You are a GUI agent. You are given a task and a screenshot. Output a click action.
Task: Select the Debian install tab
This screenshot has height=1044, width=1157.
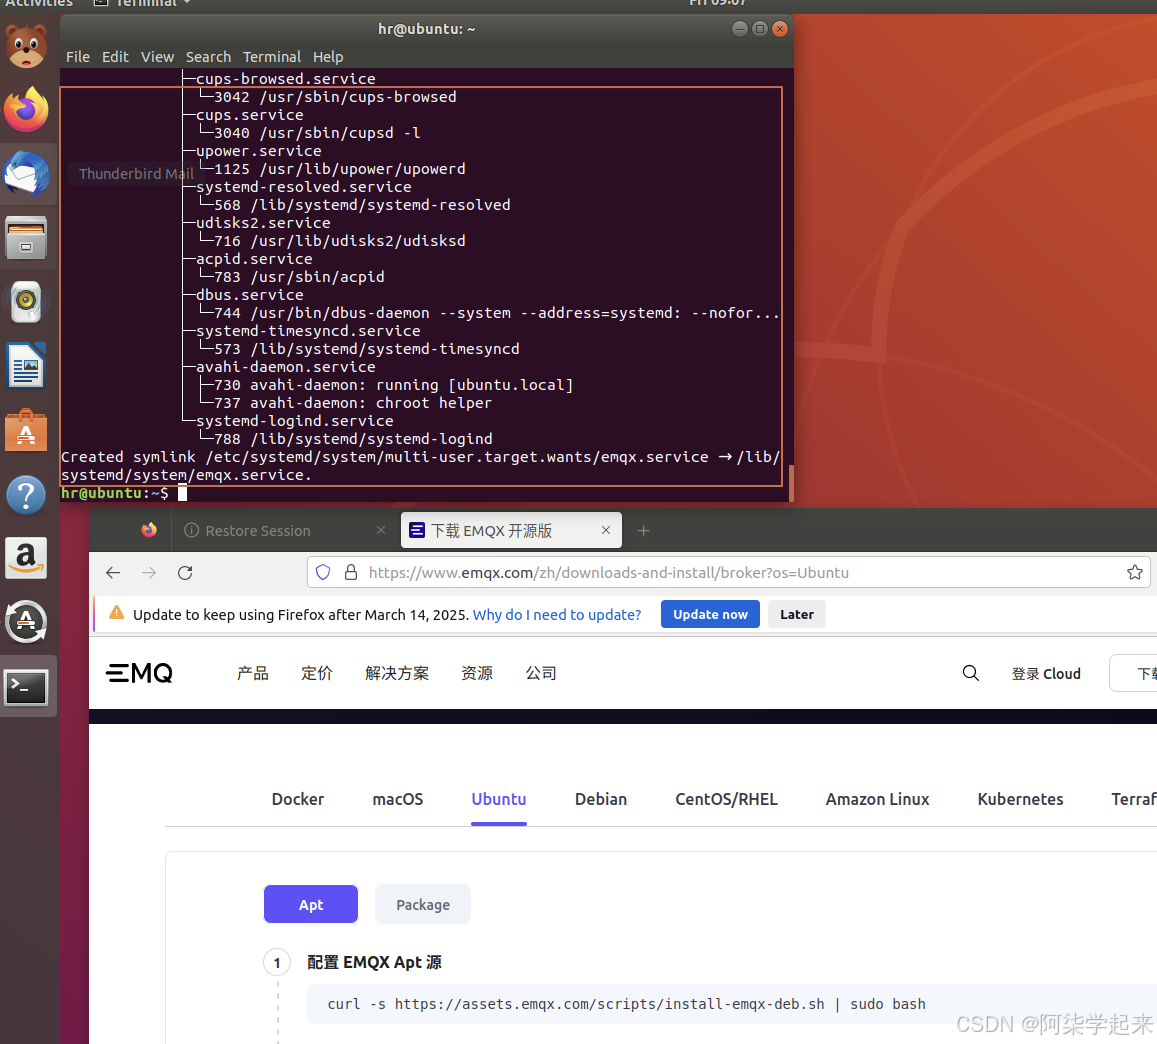coord(601,799)
